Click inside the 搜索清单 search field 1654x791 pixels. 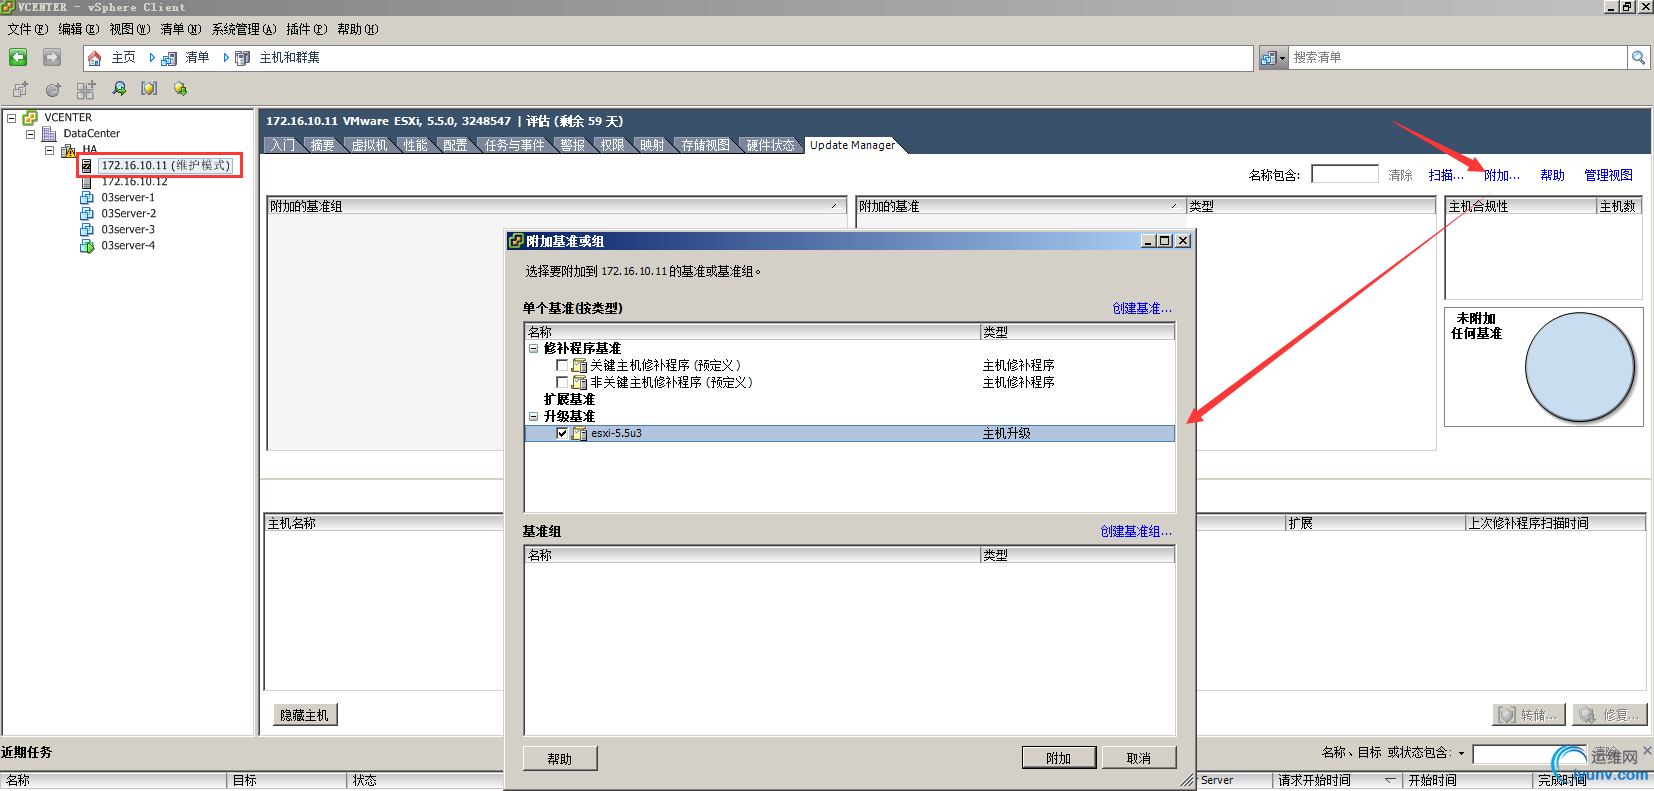pyautogui.click(x=1458, y=58)
